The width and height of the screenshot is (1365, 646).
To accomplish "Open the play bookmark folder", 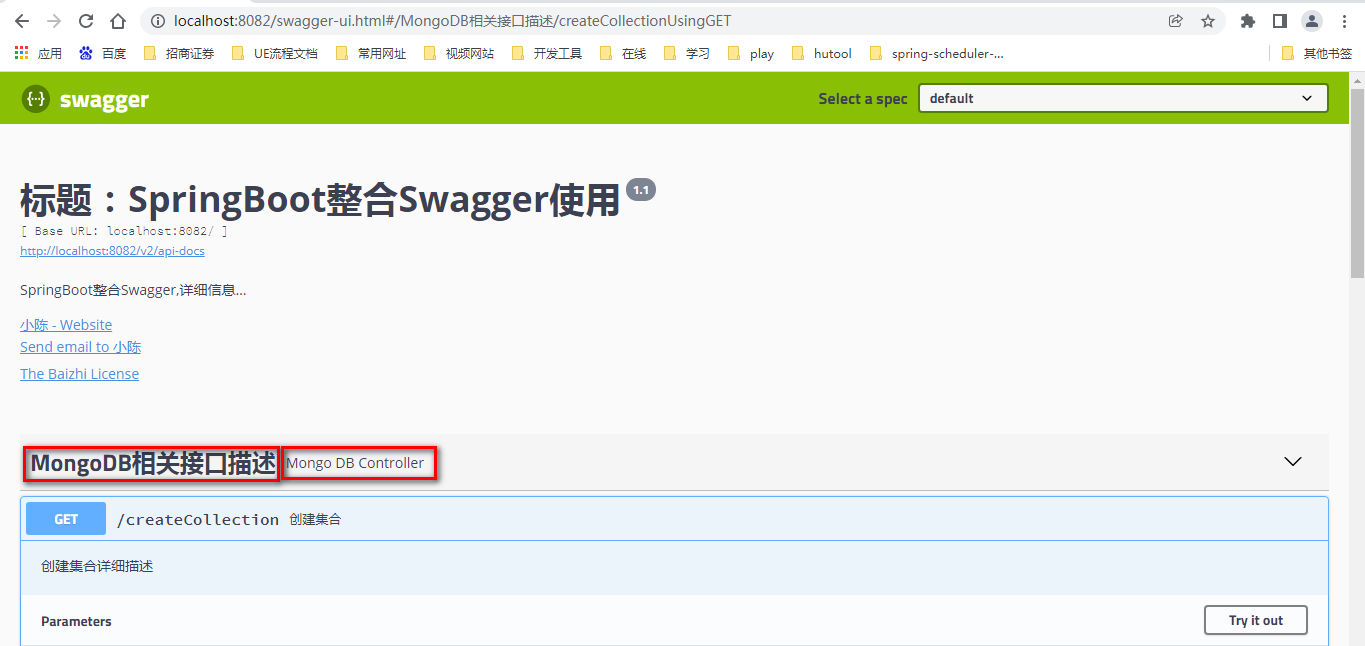I will point(751,53).
